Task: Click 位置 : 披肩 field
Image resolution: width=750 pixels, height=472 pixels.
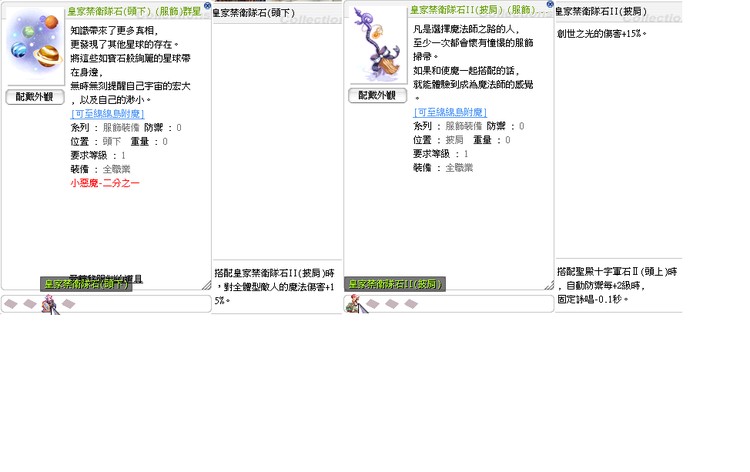Action: (x=439, y=140)
